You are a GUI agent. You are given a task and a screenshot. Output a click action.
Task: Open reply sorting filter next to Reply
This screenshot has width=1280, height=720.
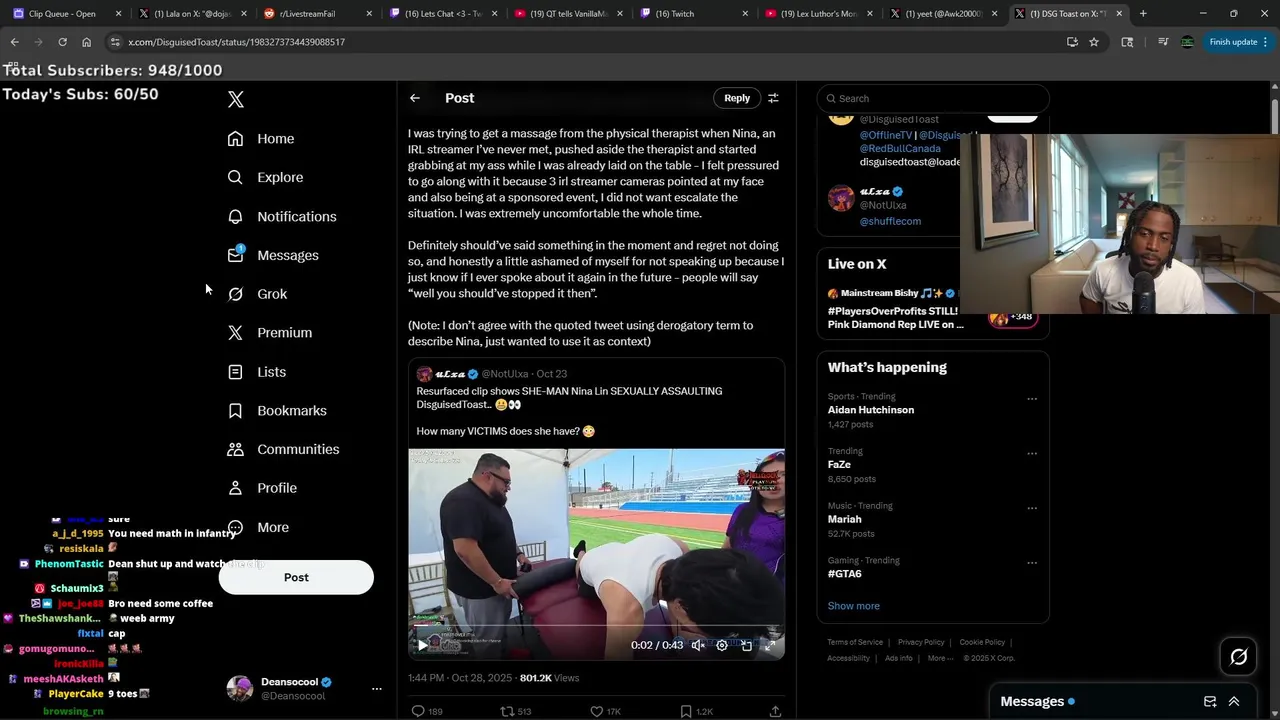point(773,98)
